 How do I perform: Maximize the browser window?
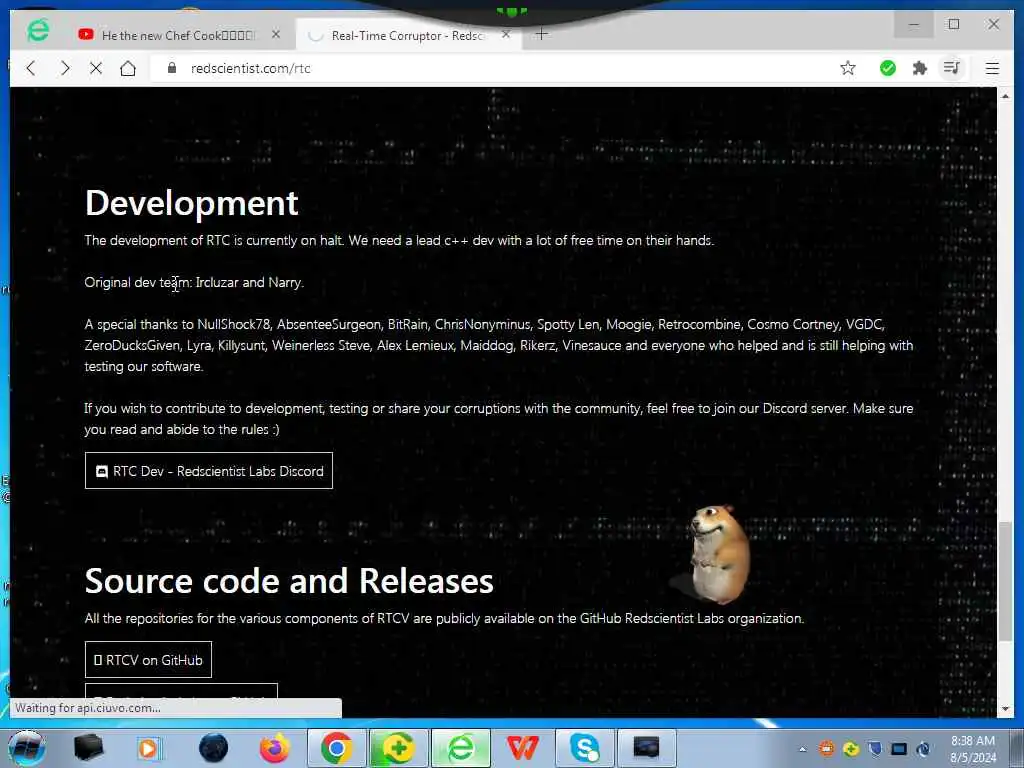pos(953,25)
